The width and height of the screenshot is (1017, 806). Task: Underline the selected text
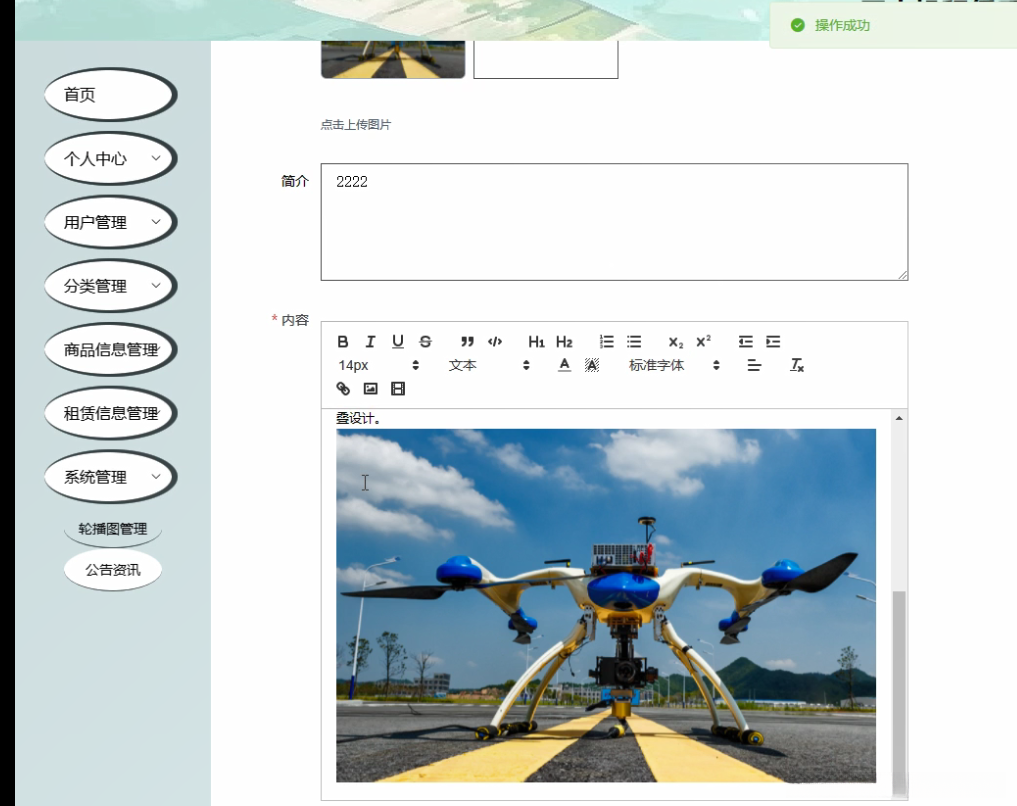398,342
